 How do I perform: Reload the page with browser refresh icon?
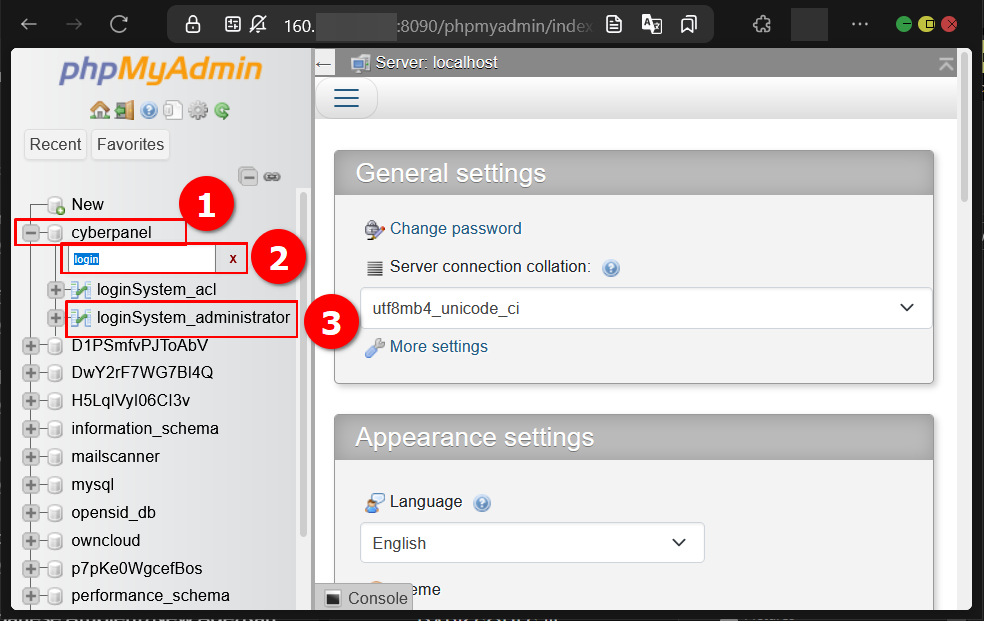pyautogui.click(x=119, y=24)
